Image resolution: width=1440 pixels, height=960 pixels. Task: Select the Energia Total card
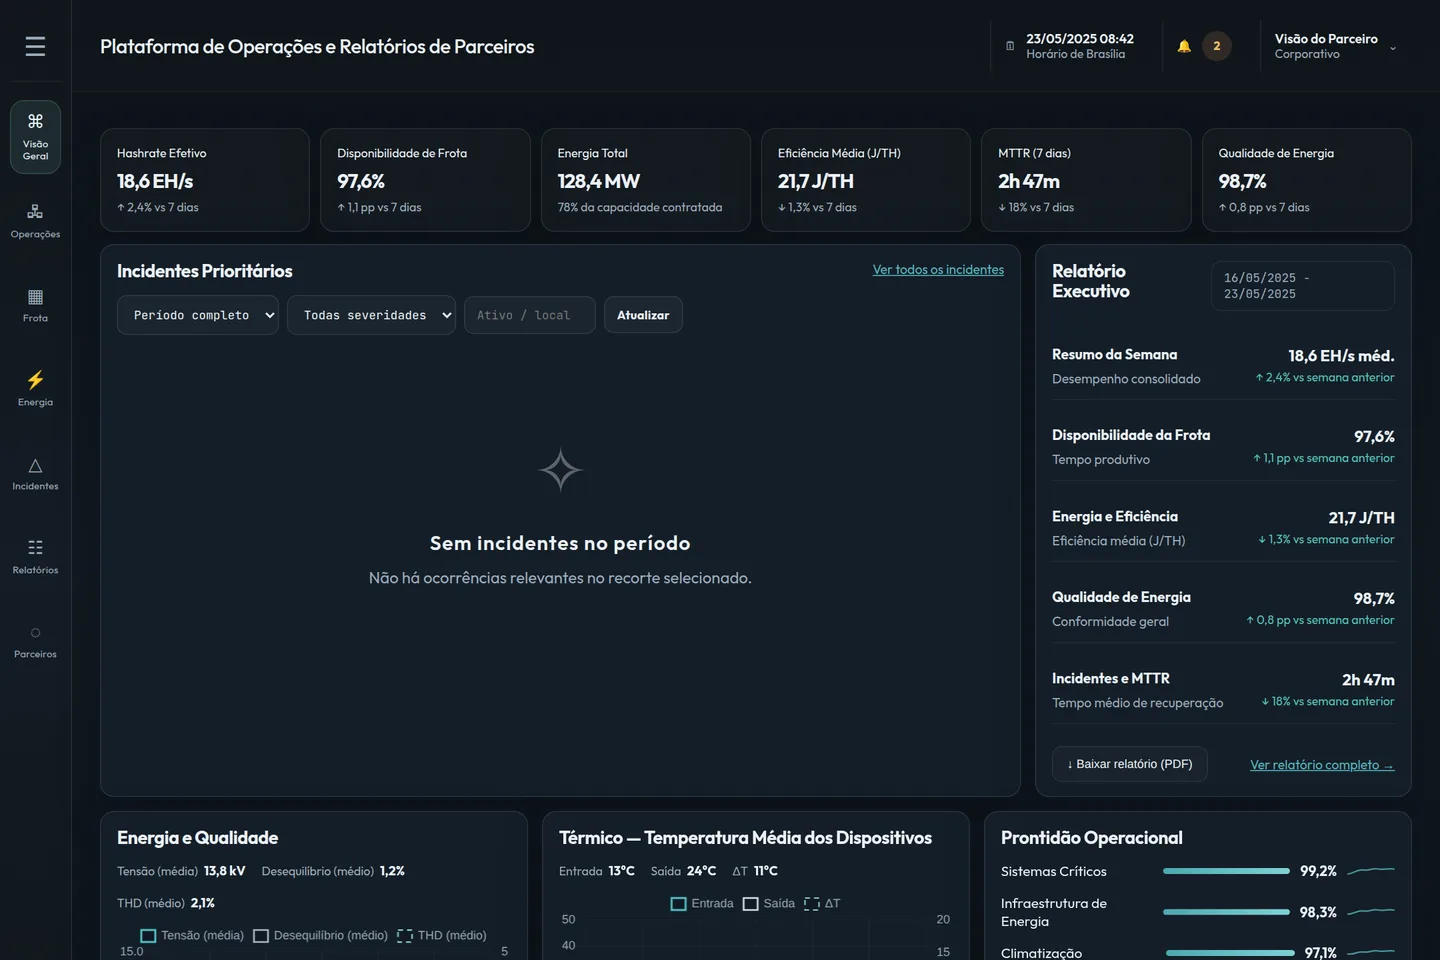pyautogui.click(x=646, y=180)
